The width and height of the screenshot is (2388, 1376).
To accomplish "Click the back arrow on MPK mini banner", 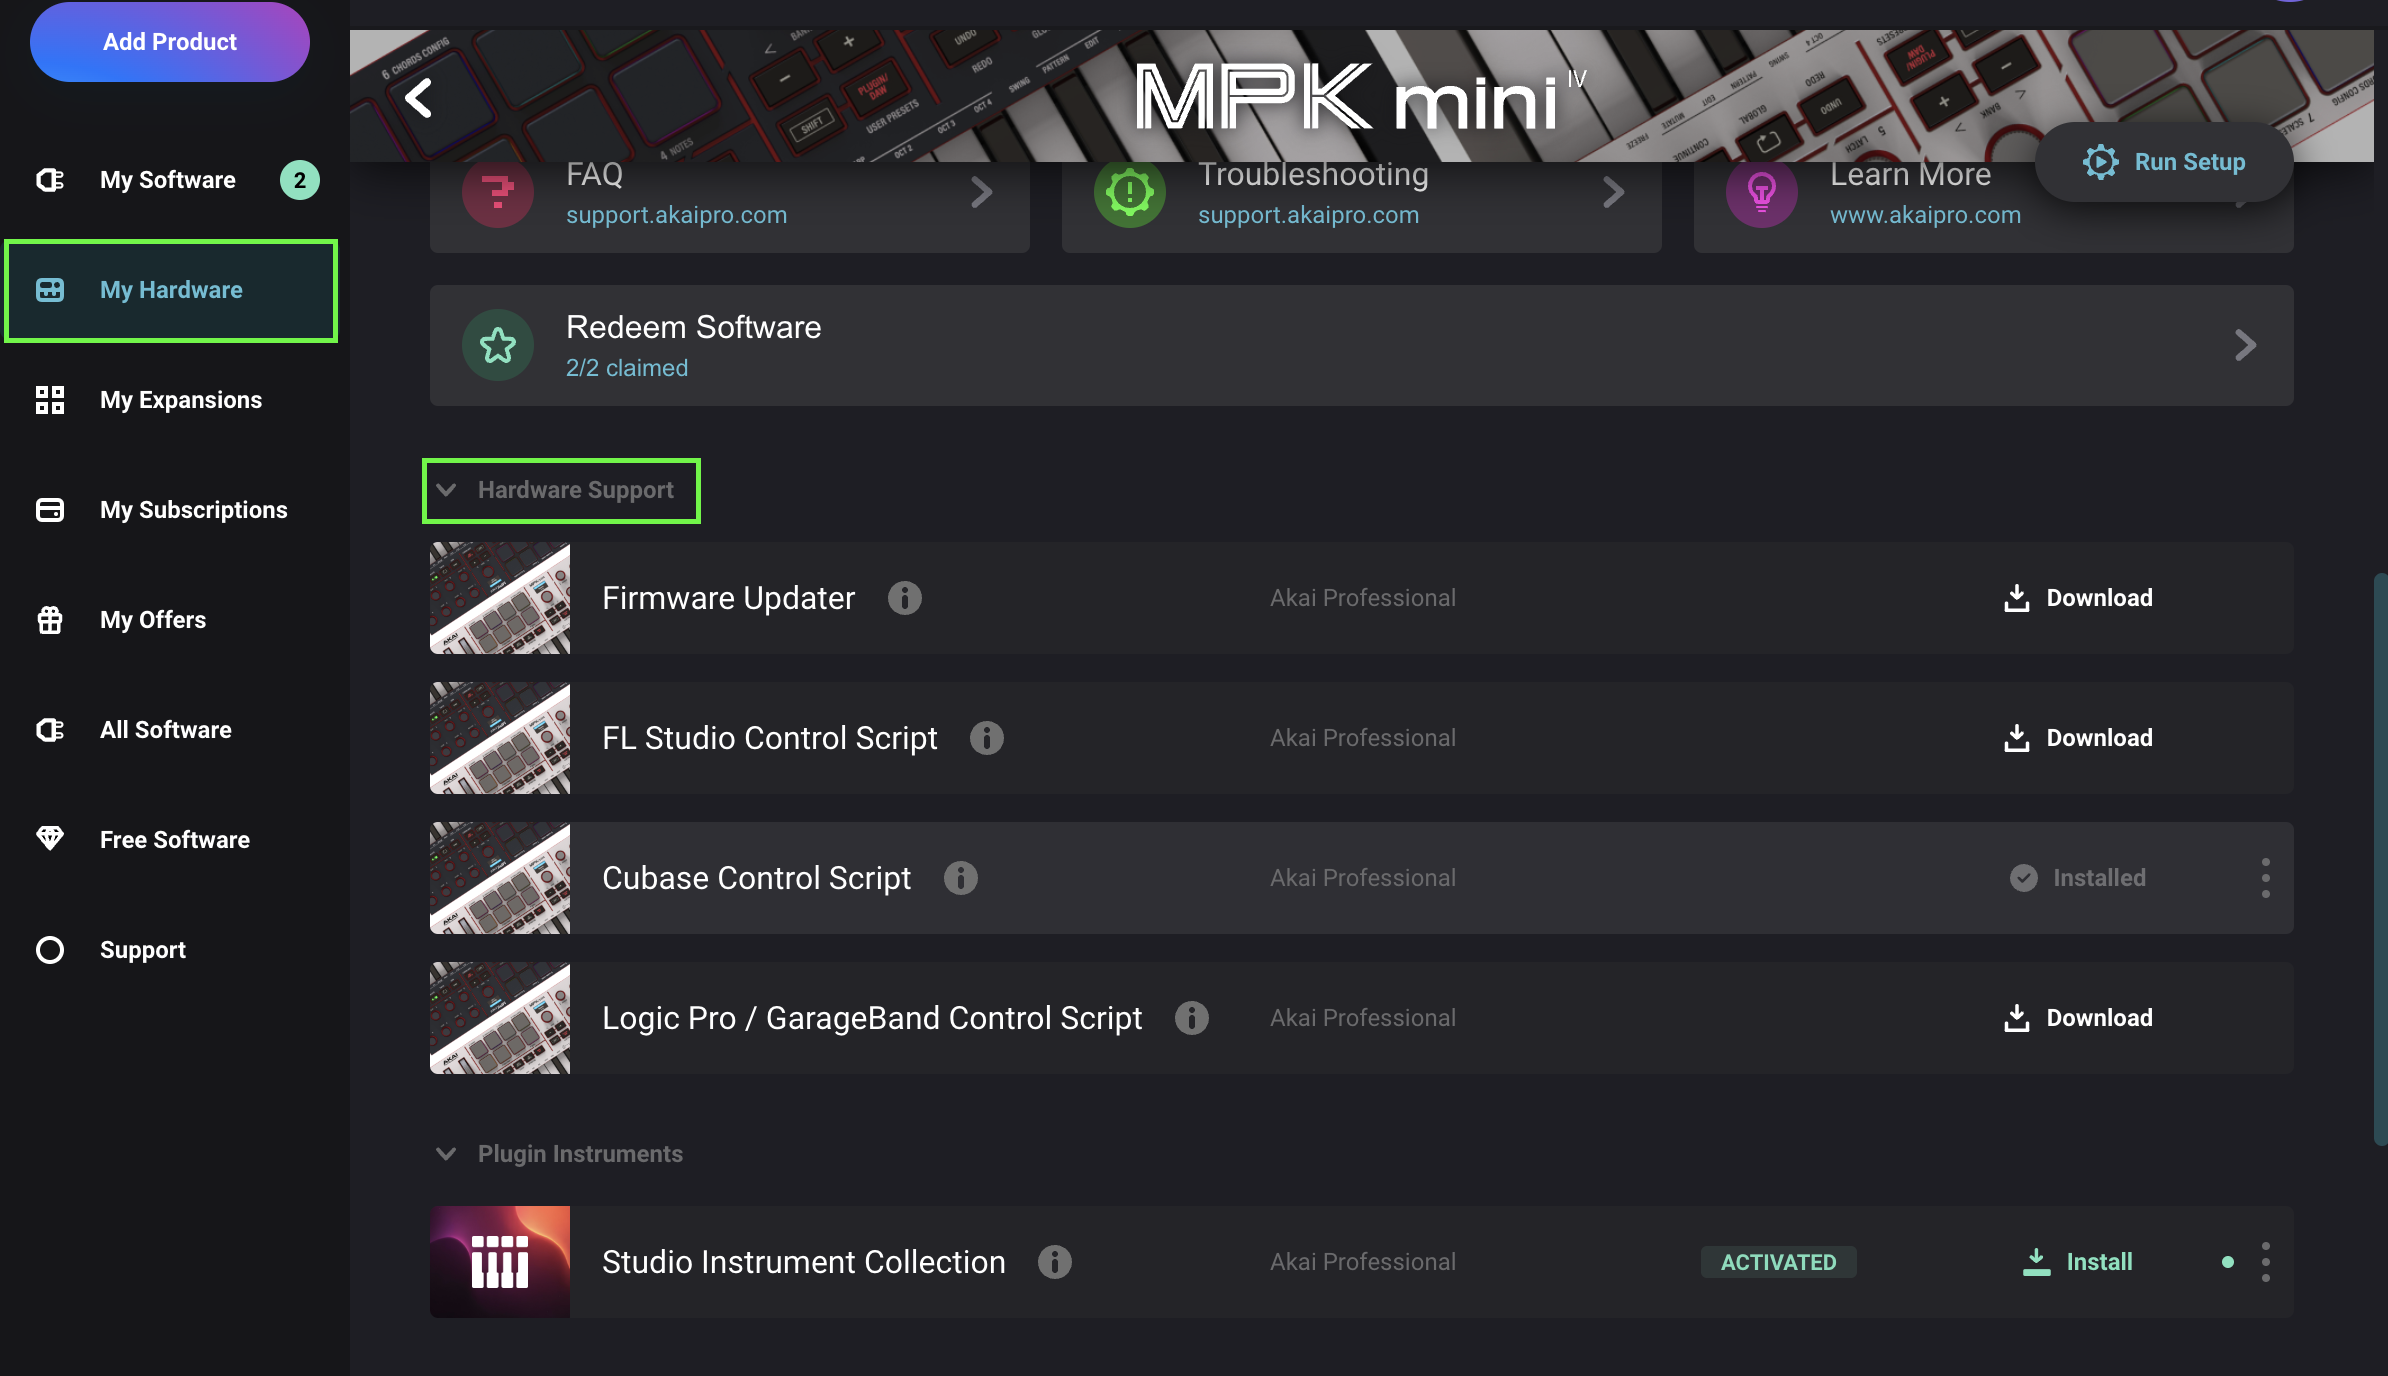I will [419, 98].
